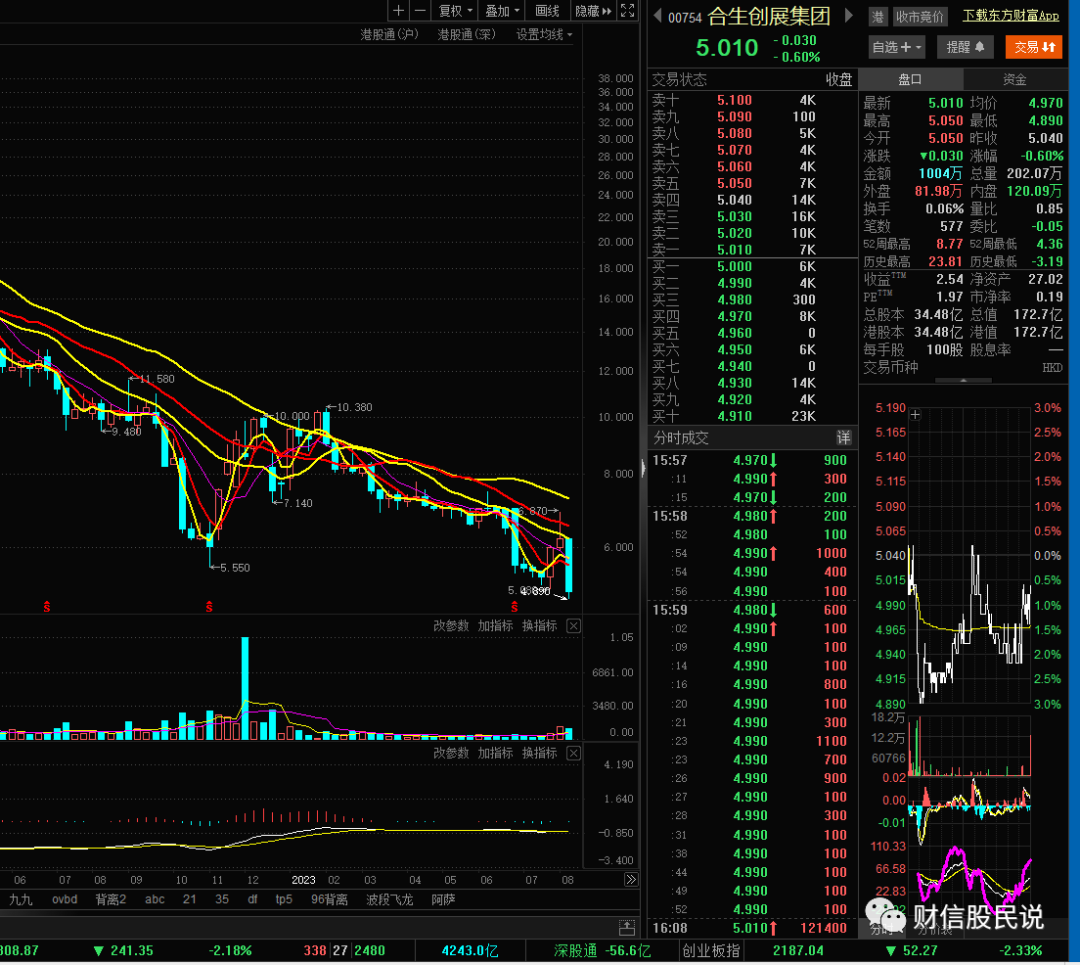Image resolution: width=1080 pixels, height=965 pixels.
Task: Open 叠加 overlay dropdown
Action: tap(502, 10)
